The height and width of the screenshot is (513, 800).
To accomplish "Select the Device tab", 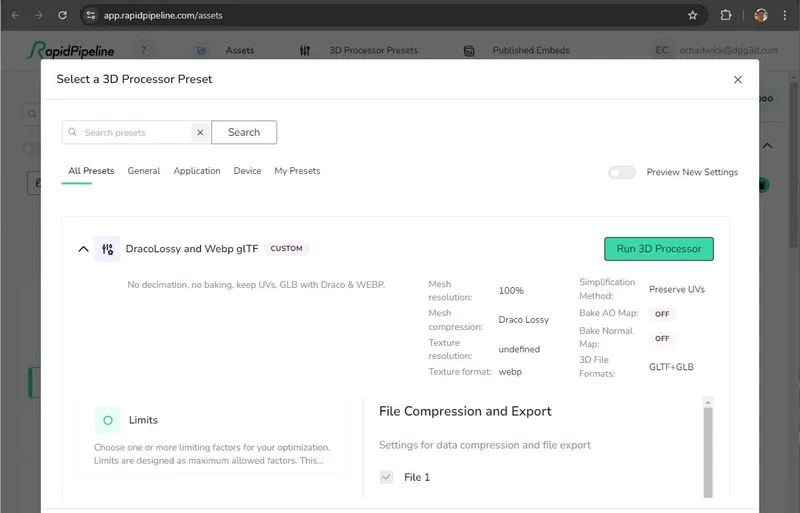I will click(x=247, y=171).
